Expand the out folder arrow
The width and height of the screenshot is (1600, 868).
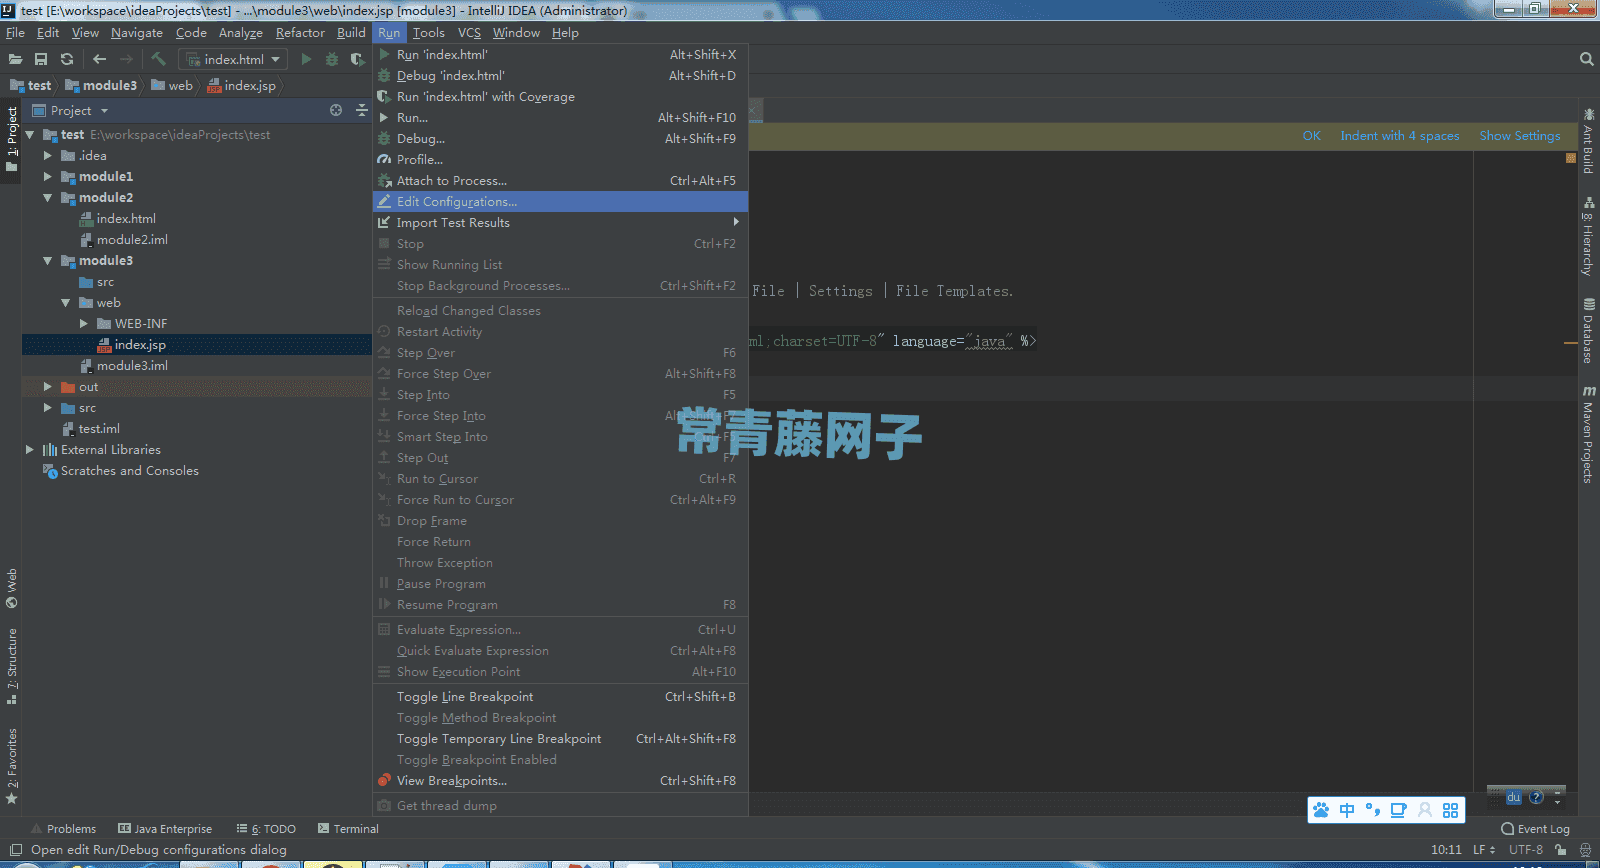pos(47,386)
